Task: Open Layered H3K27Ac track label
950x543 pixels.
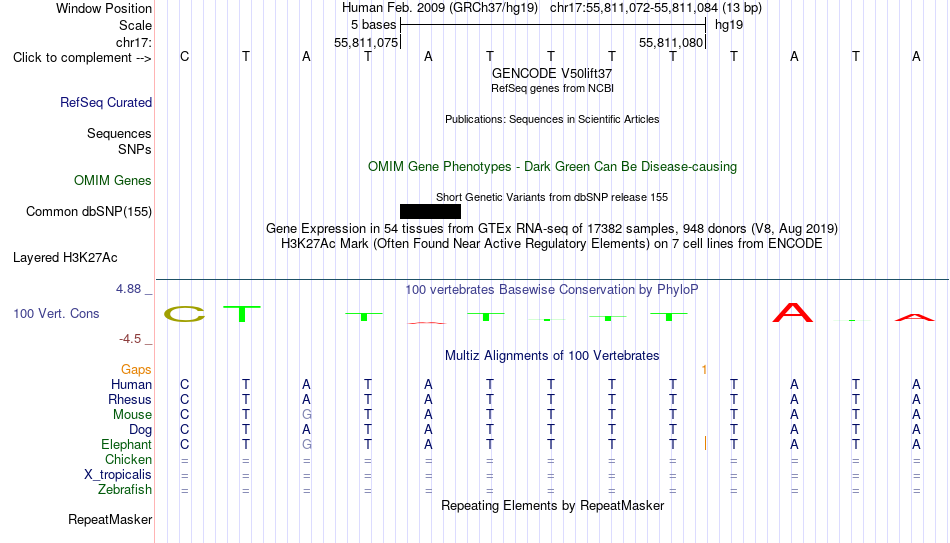Action: [x=65, y=258]
